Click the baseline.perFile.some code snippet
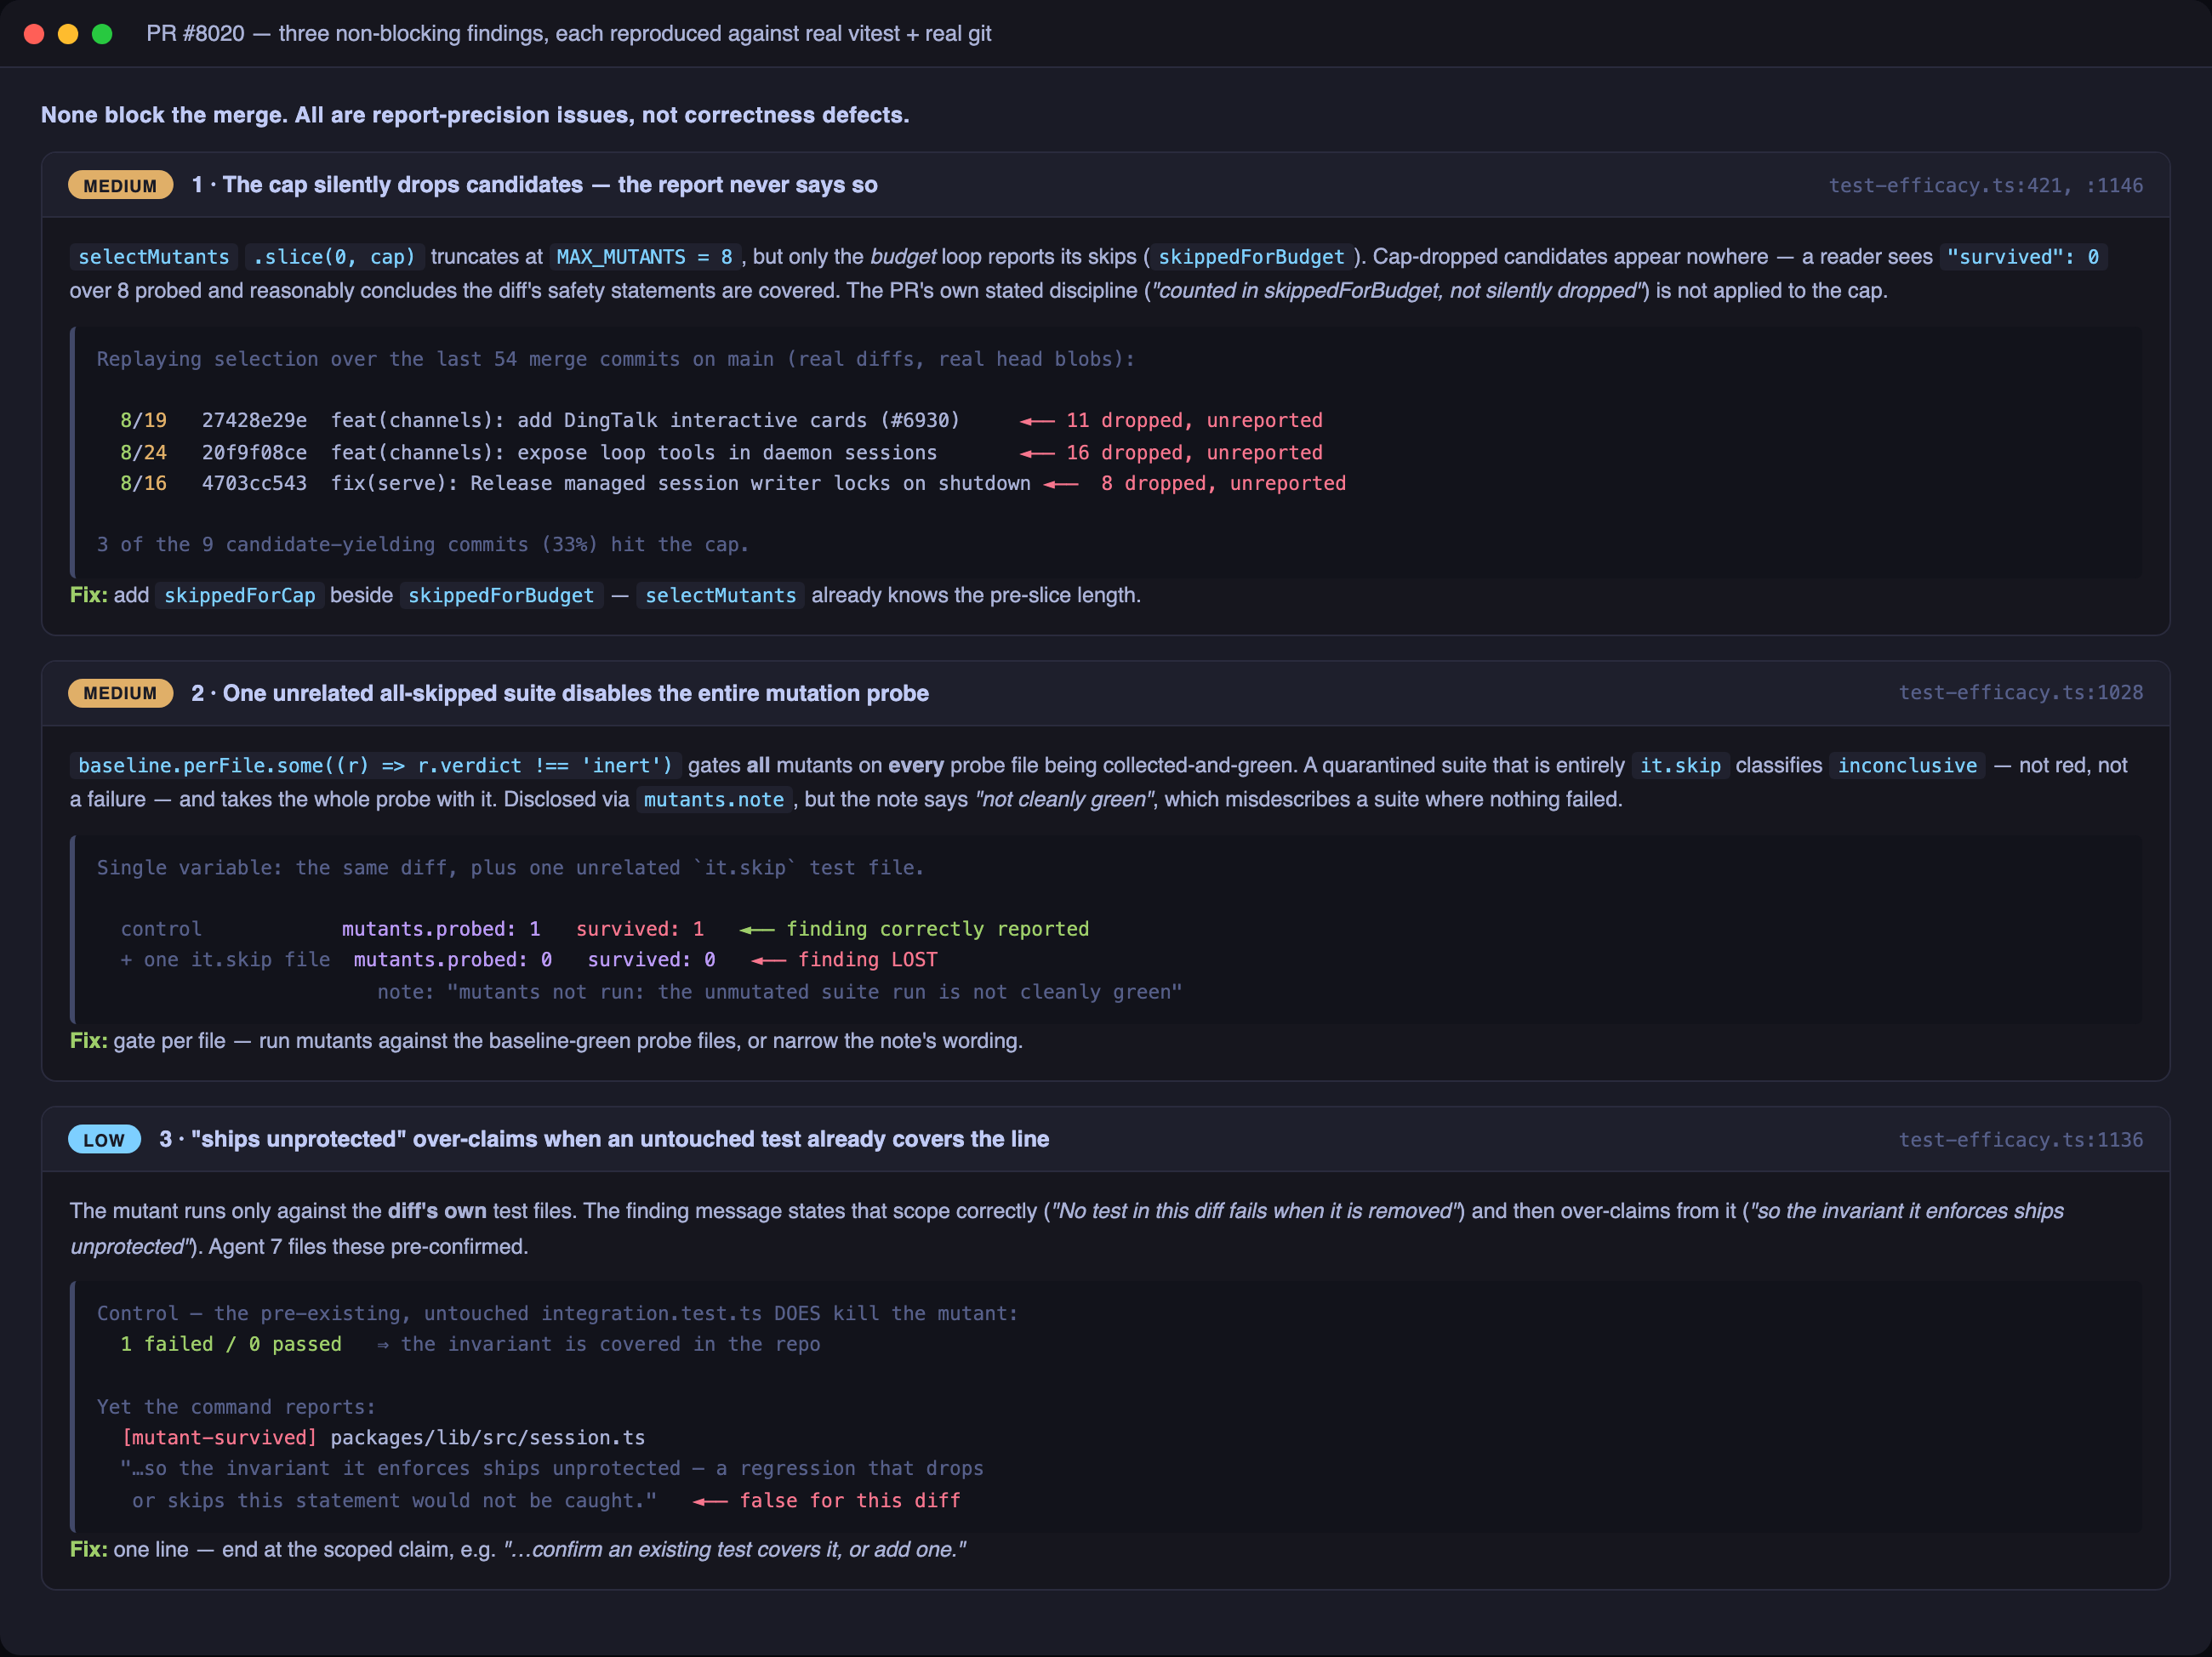The width and height of the screenshot is (2212, 1657). coord(375,766)
